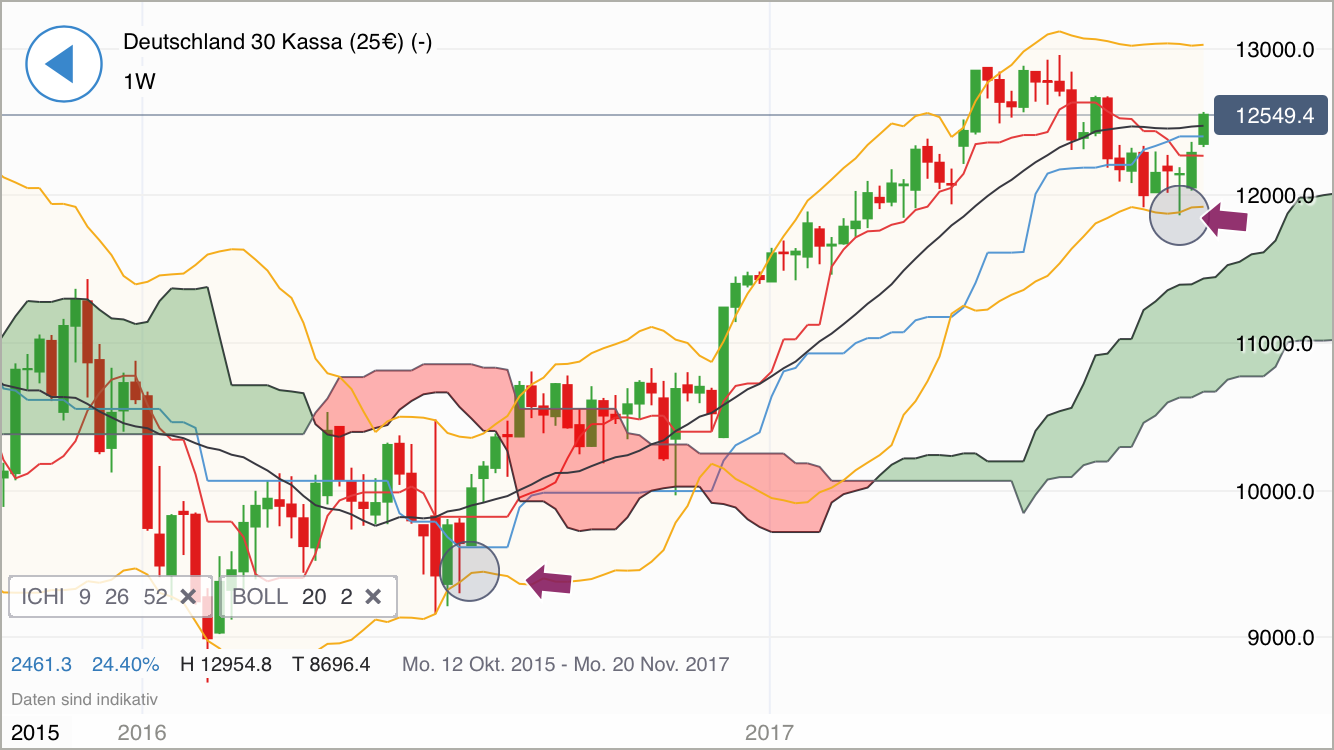
Task: Open the Deutschland 30 Kassa instrument selector
Action: coord(279,43)
